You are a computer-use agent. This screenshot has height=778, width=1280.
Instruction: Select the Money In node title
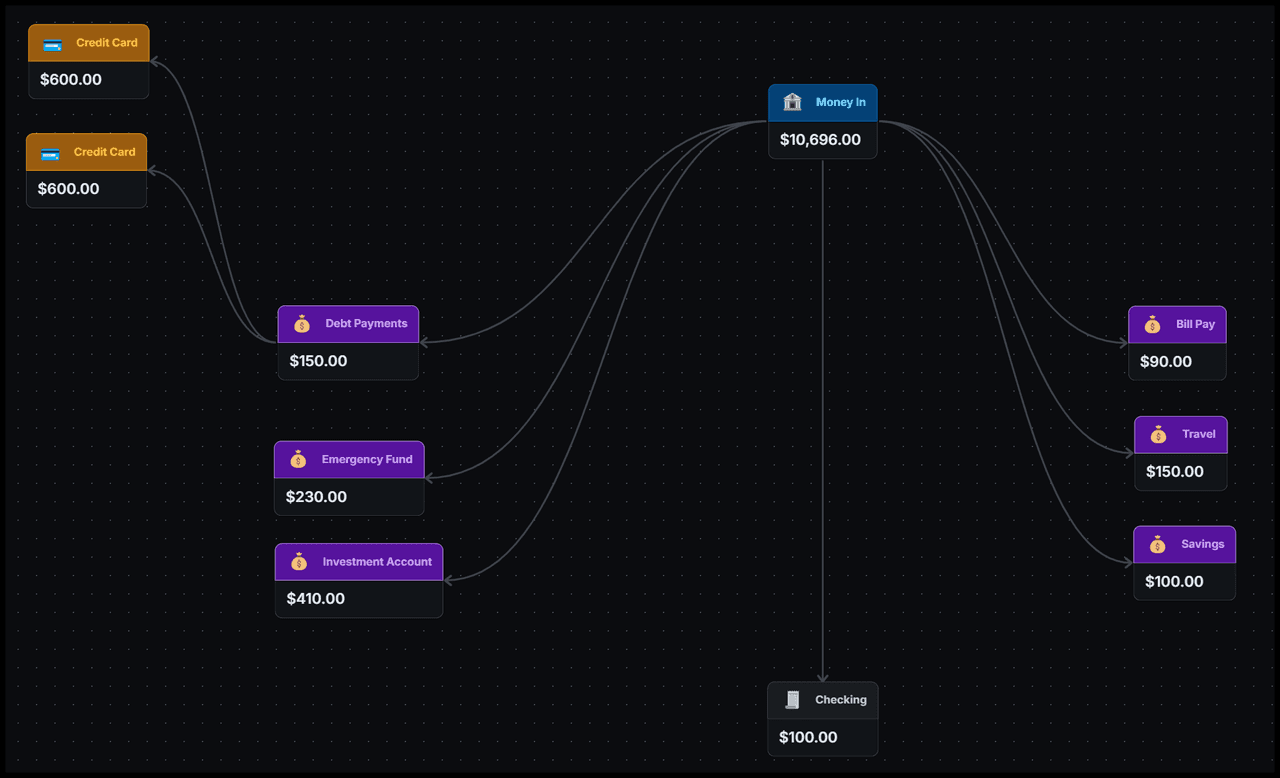(x=840, y=102)
